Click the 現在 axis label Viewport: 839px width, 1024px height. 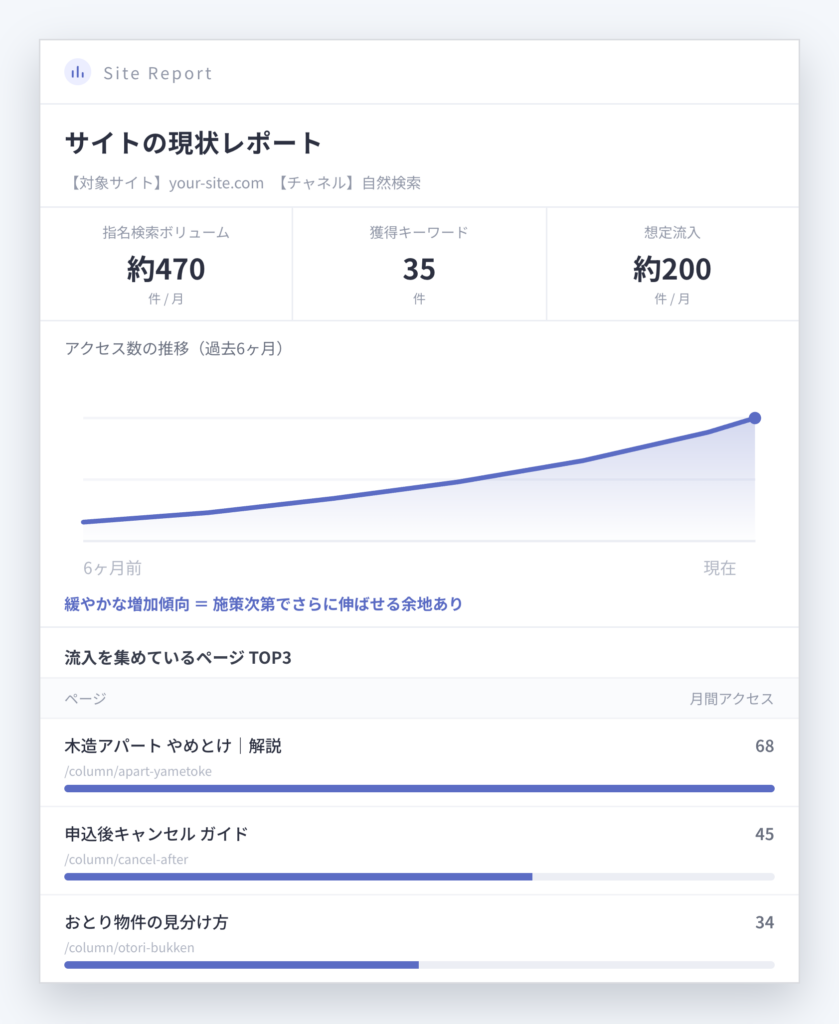720,568
